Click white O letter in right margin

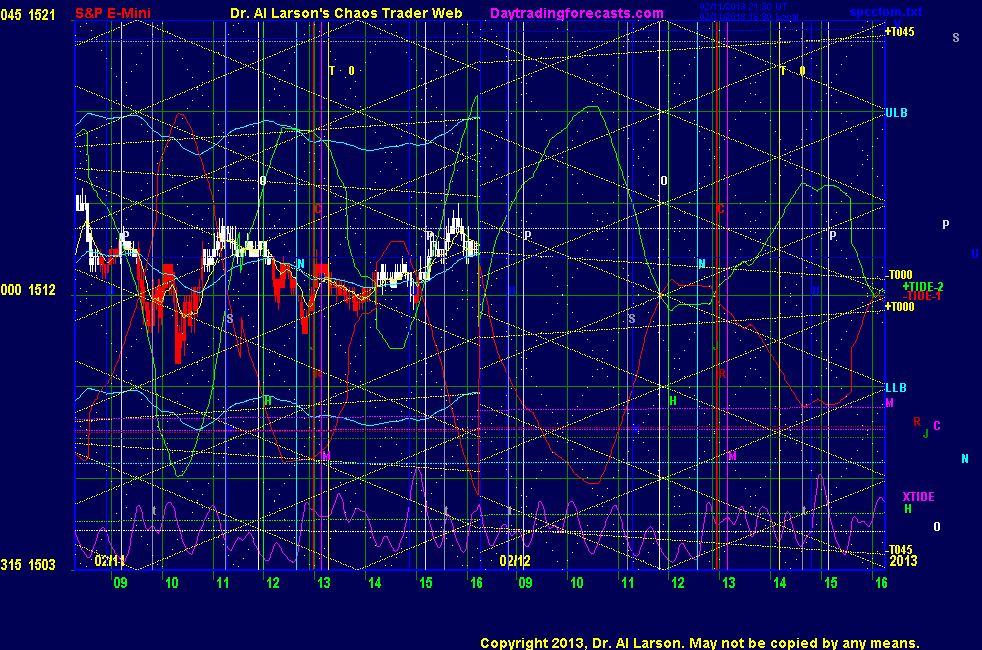click(937, 527)
